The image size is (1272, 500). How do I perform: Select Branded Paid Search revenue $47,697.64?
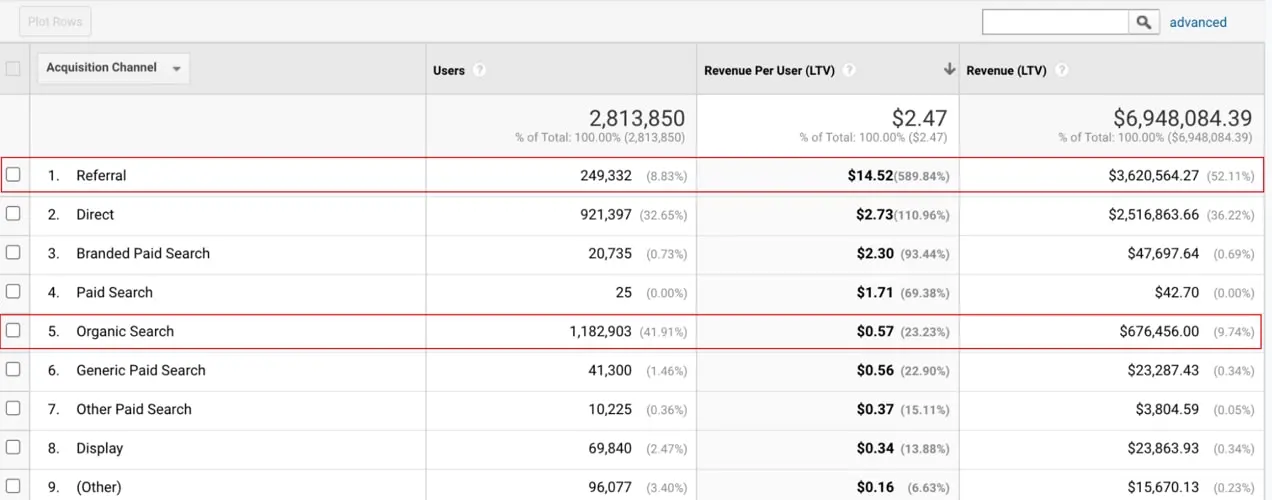pyautogui.click(x=1163, y=253)
